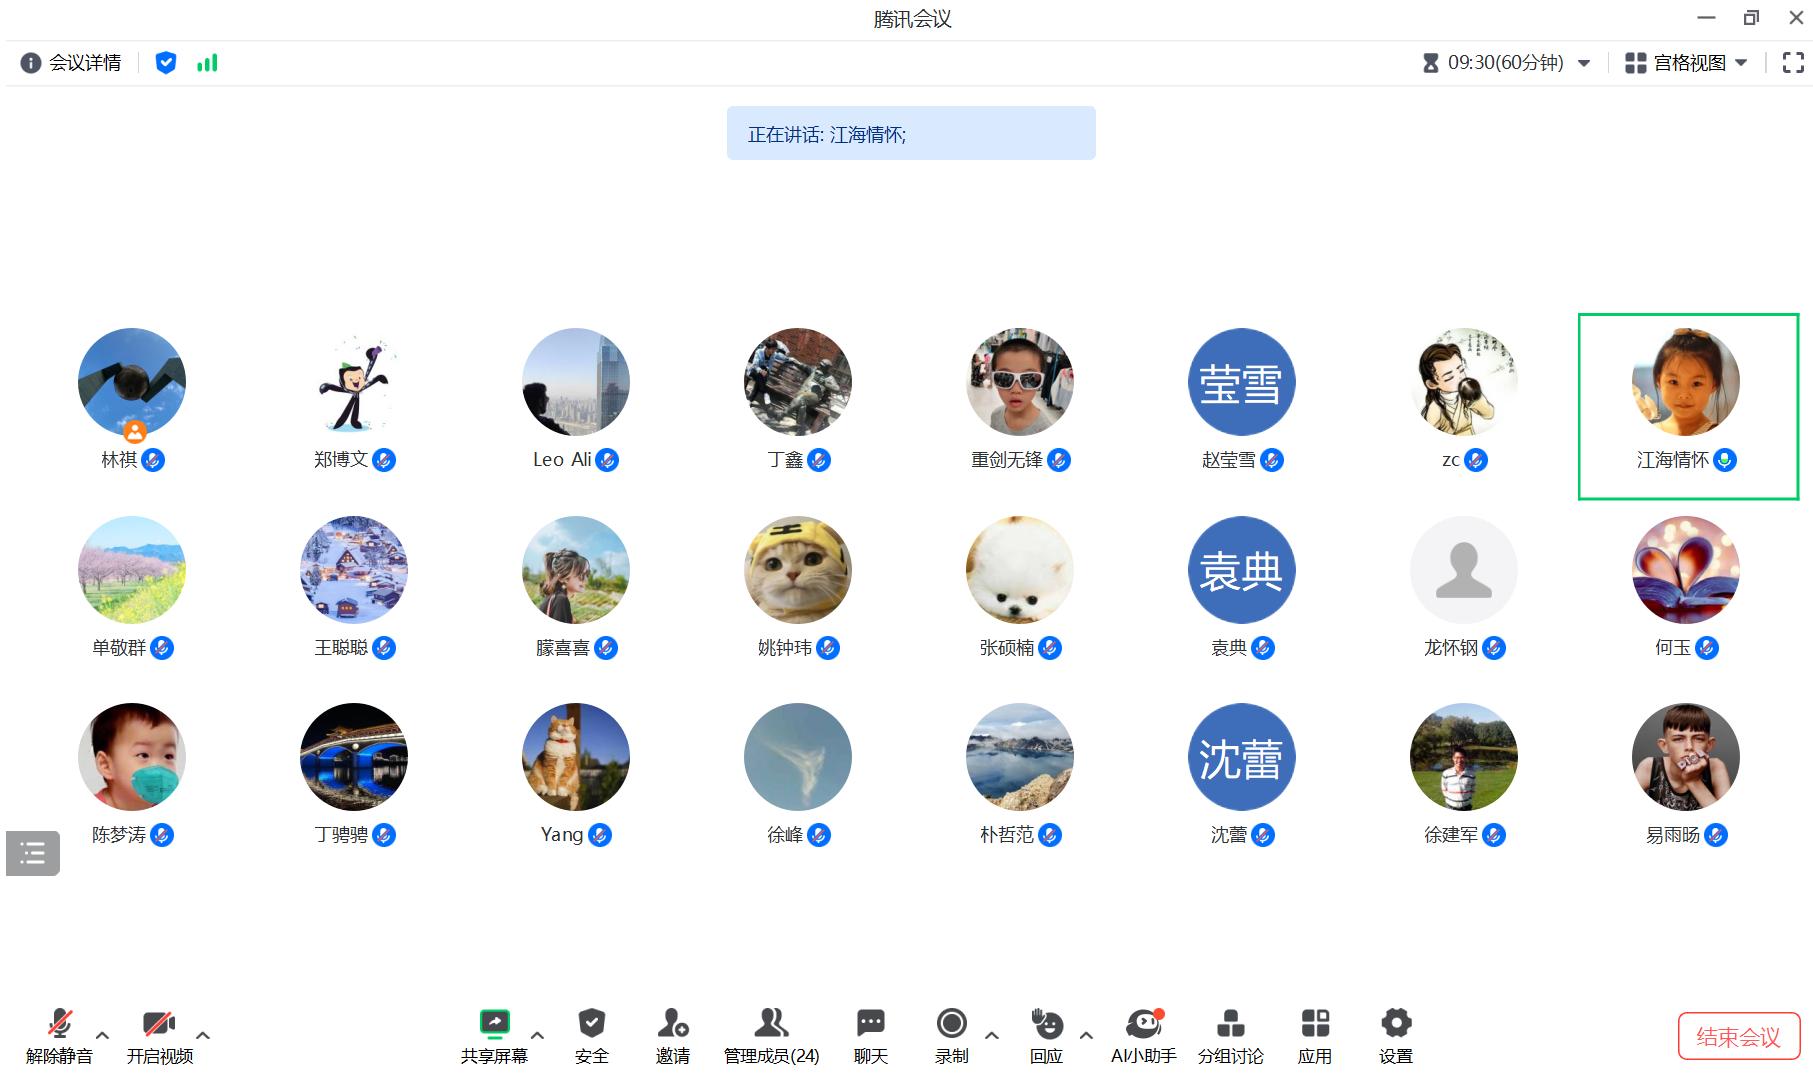
Task: Open 会议详情 meeting details
Action: pyautogui.click(x=71, y=63)
